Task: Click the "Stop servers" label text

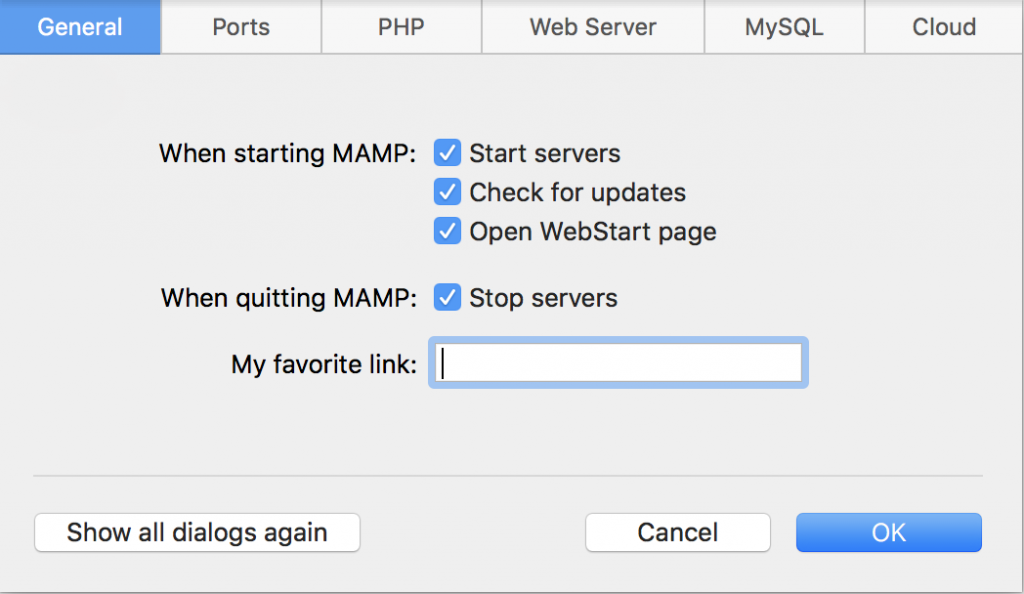Action: pyautogui.click(x=543, y=299)
